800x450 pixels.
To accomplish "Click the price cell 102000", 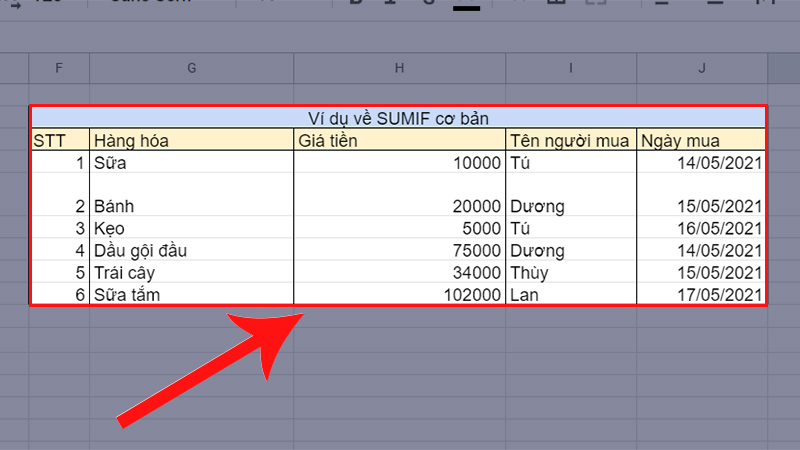I will pyautogui.click(x=399, y=294).
